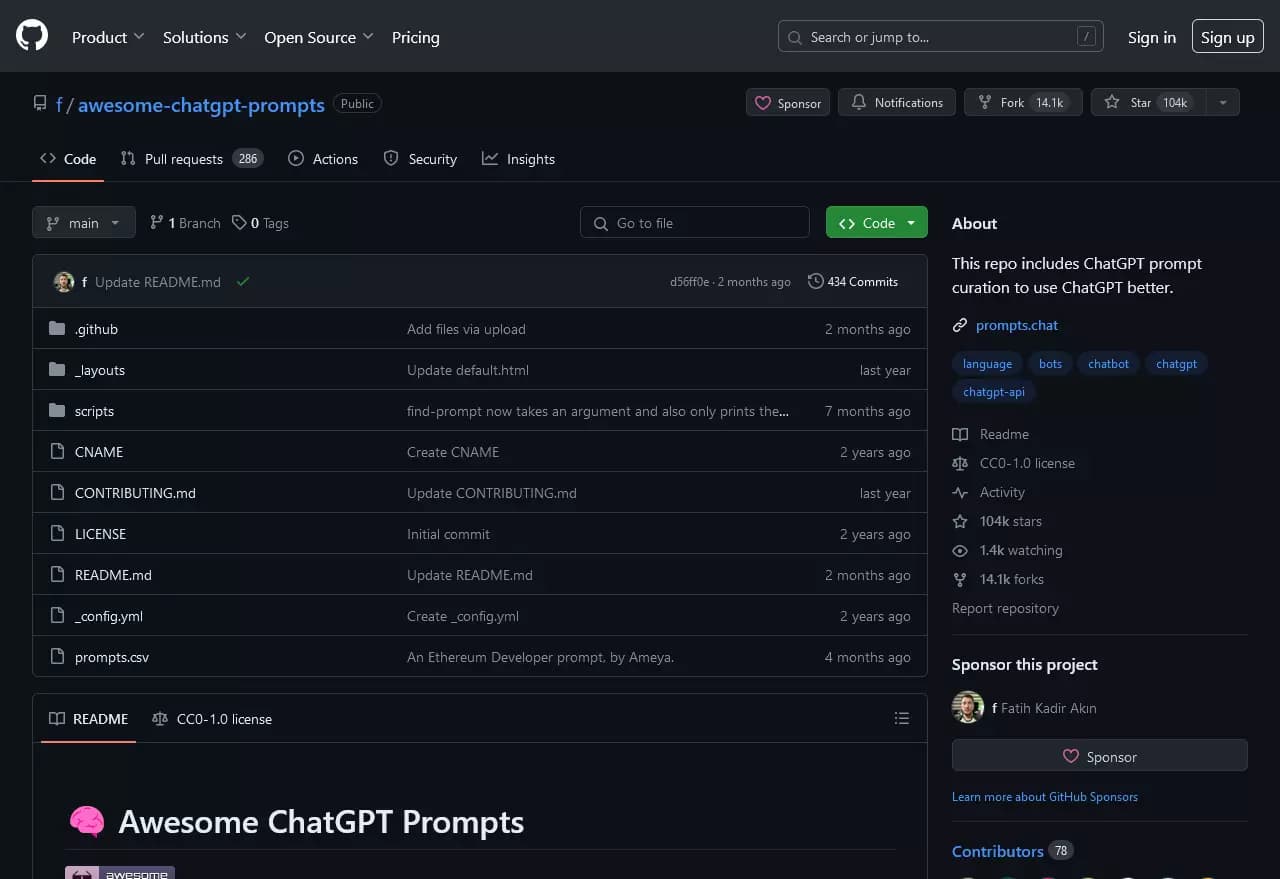The height and width of the screenshot is (879, 1280).
Task: Open the _config.yml file
Action: coord(109,616)
